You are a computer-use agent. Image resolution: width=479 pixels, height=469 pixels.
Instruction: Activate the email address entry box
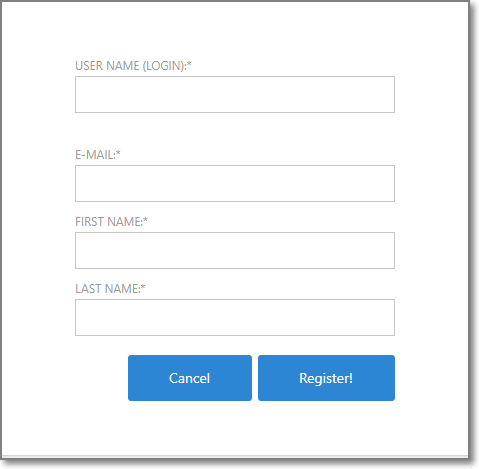[x=235, y=183]
